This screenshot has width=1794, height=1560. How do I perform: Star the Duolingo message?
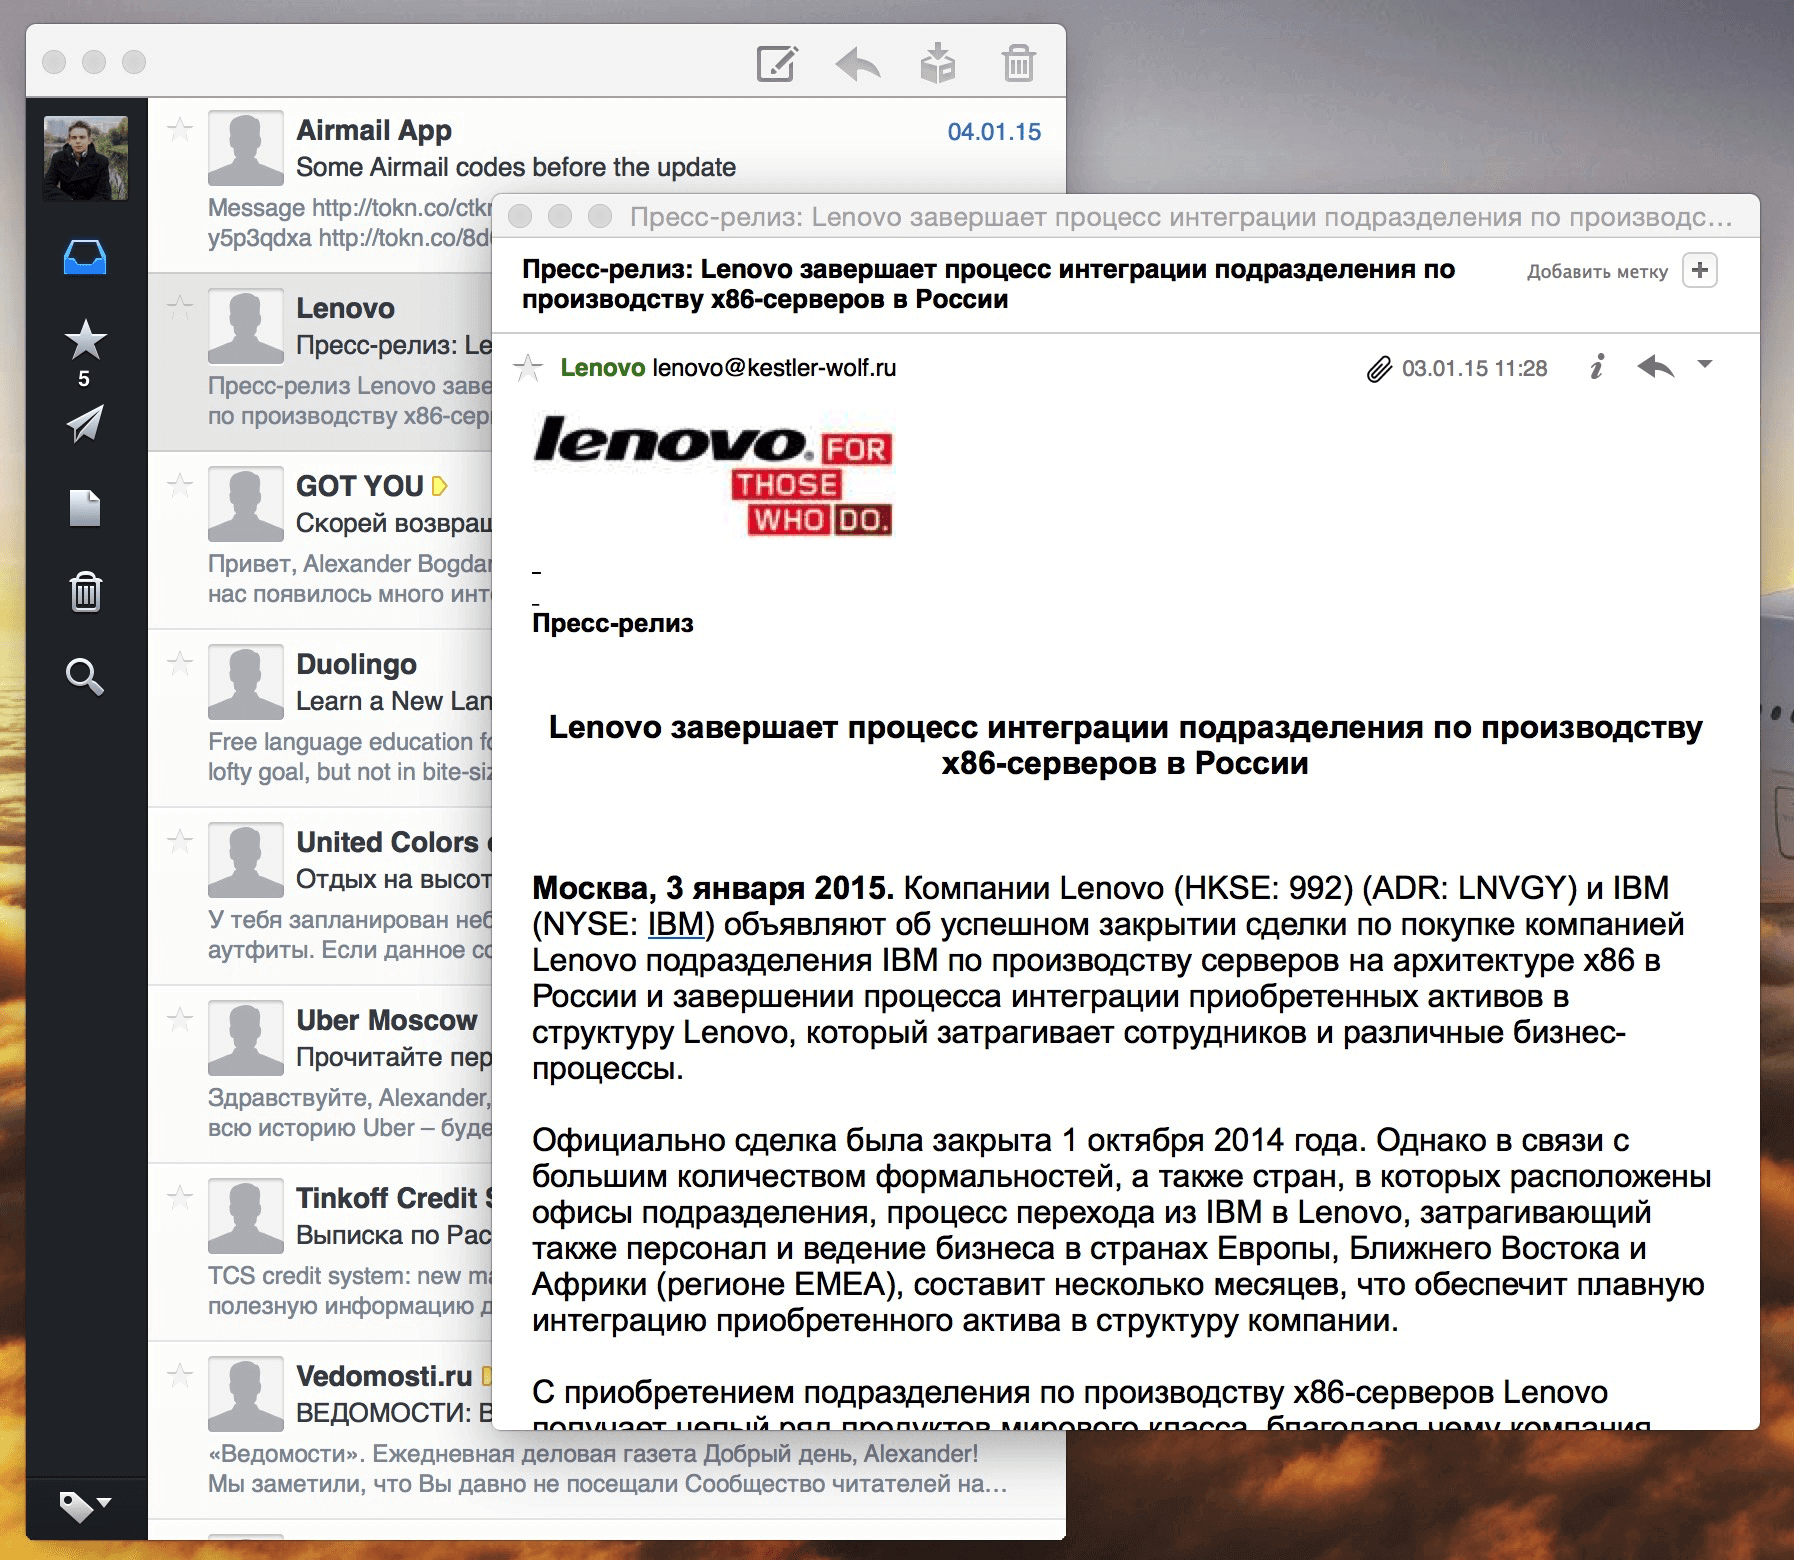coord(180,663)
